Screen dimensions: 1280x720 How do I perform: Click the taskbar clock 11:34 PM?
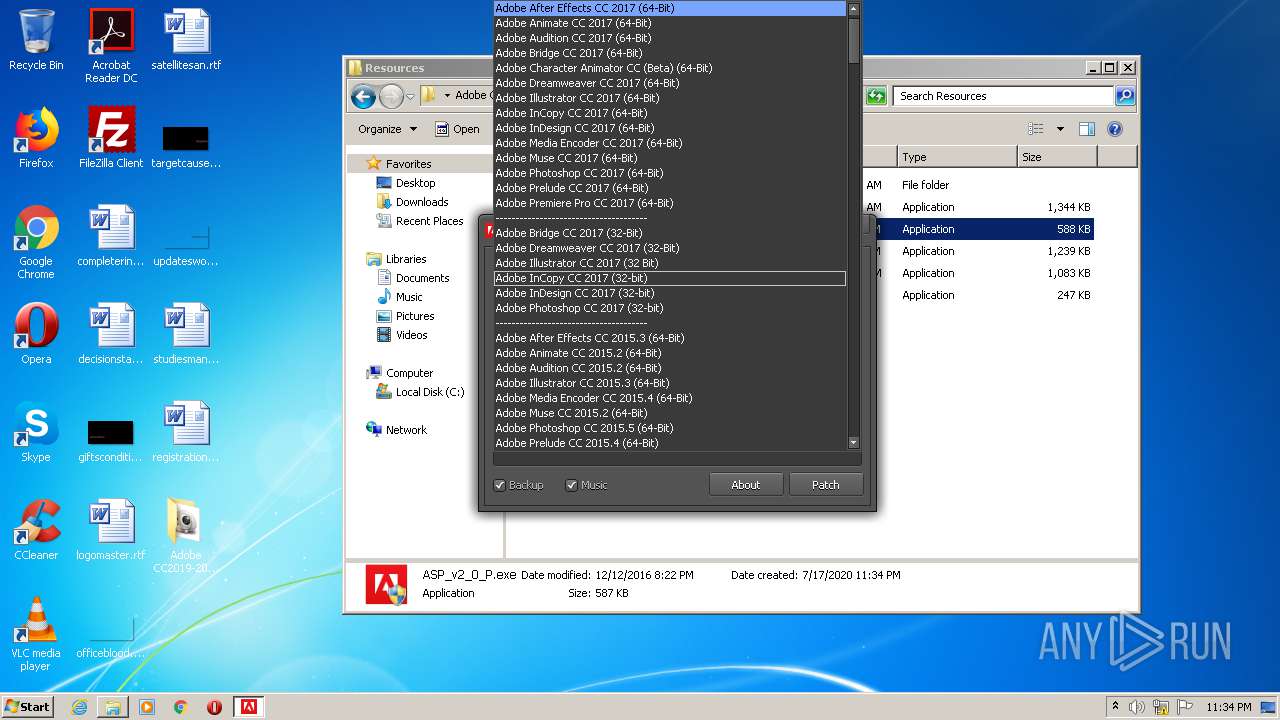tap(1229, 707)
